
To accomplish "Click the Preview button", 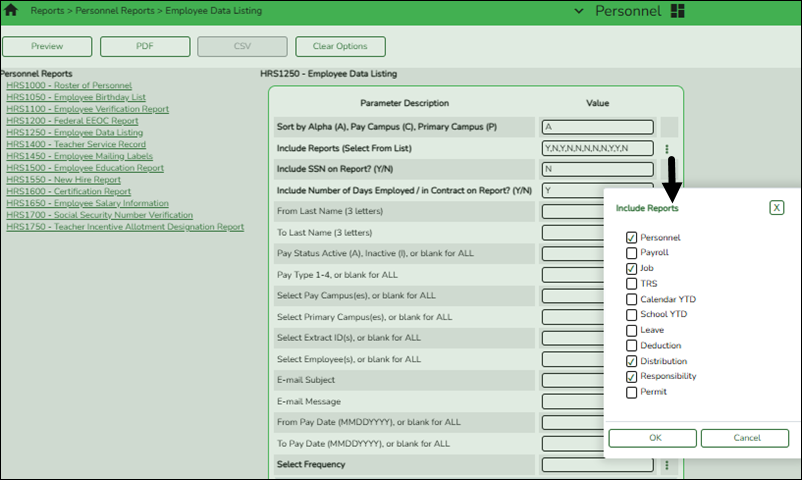I will pos(47,47).
